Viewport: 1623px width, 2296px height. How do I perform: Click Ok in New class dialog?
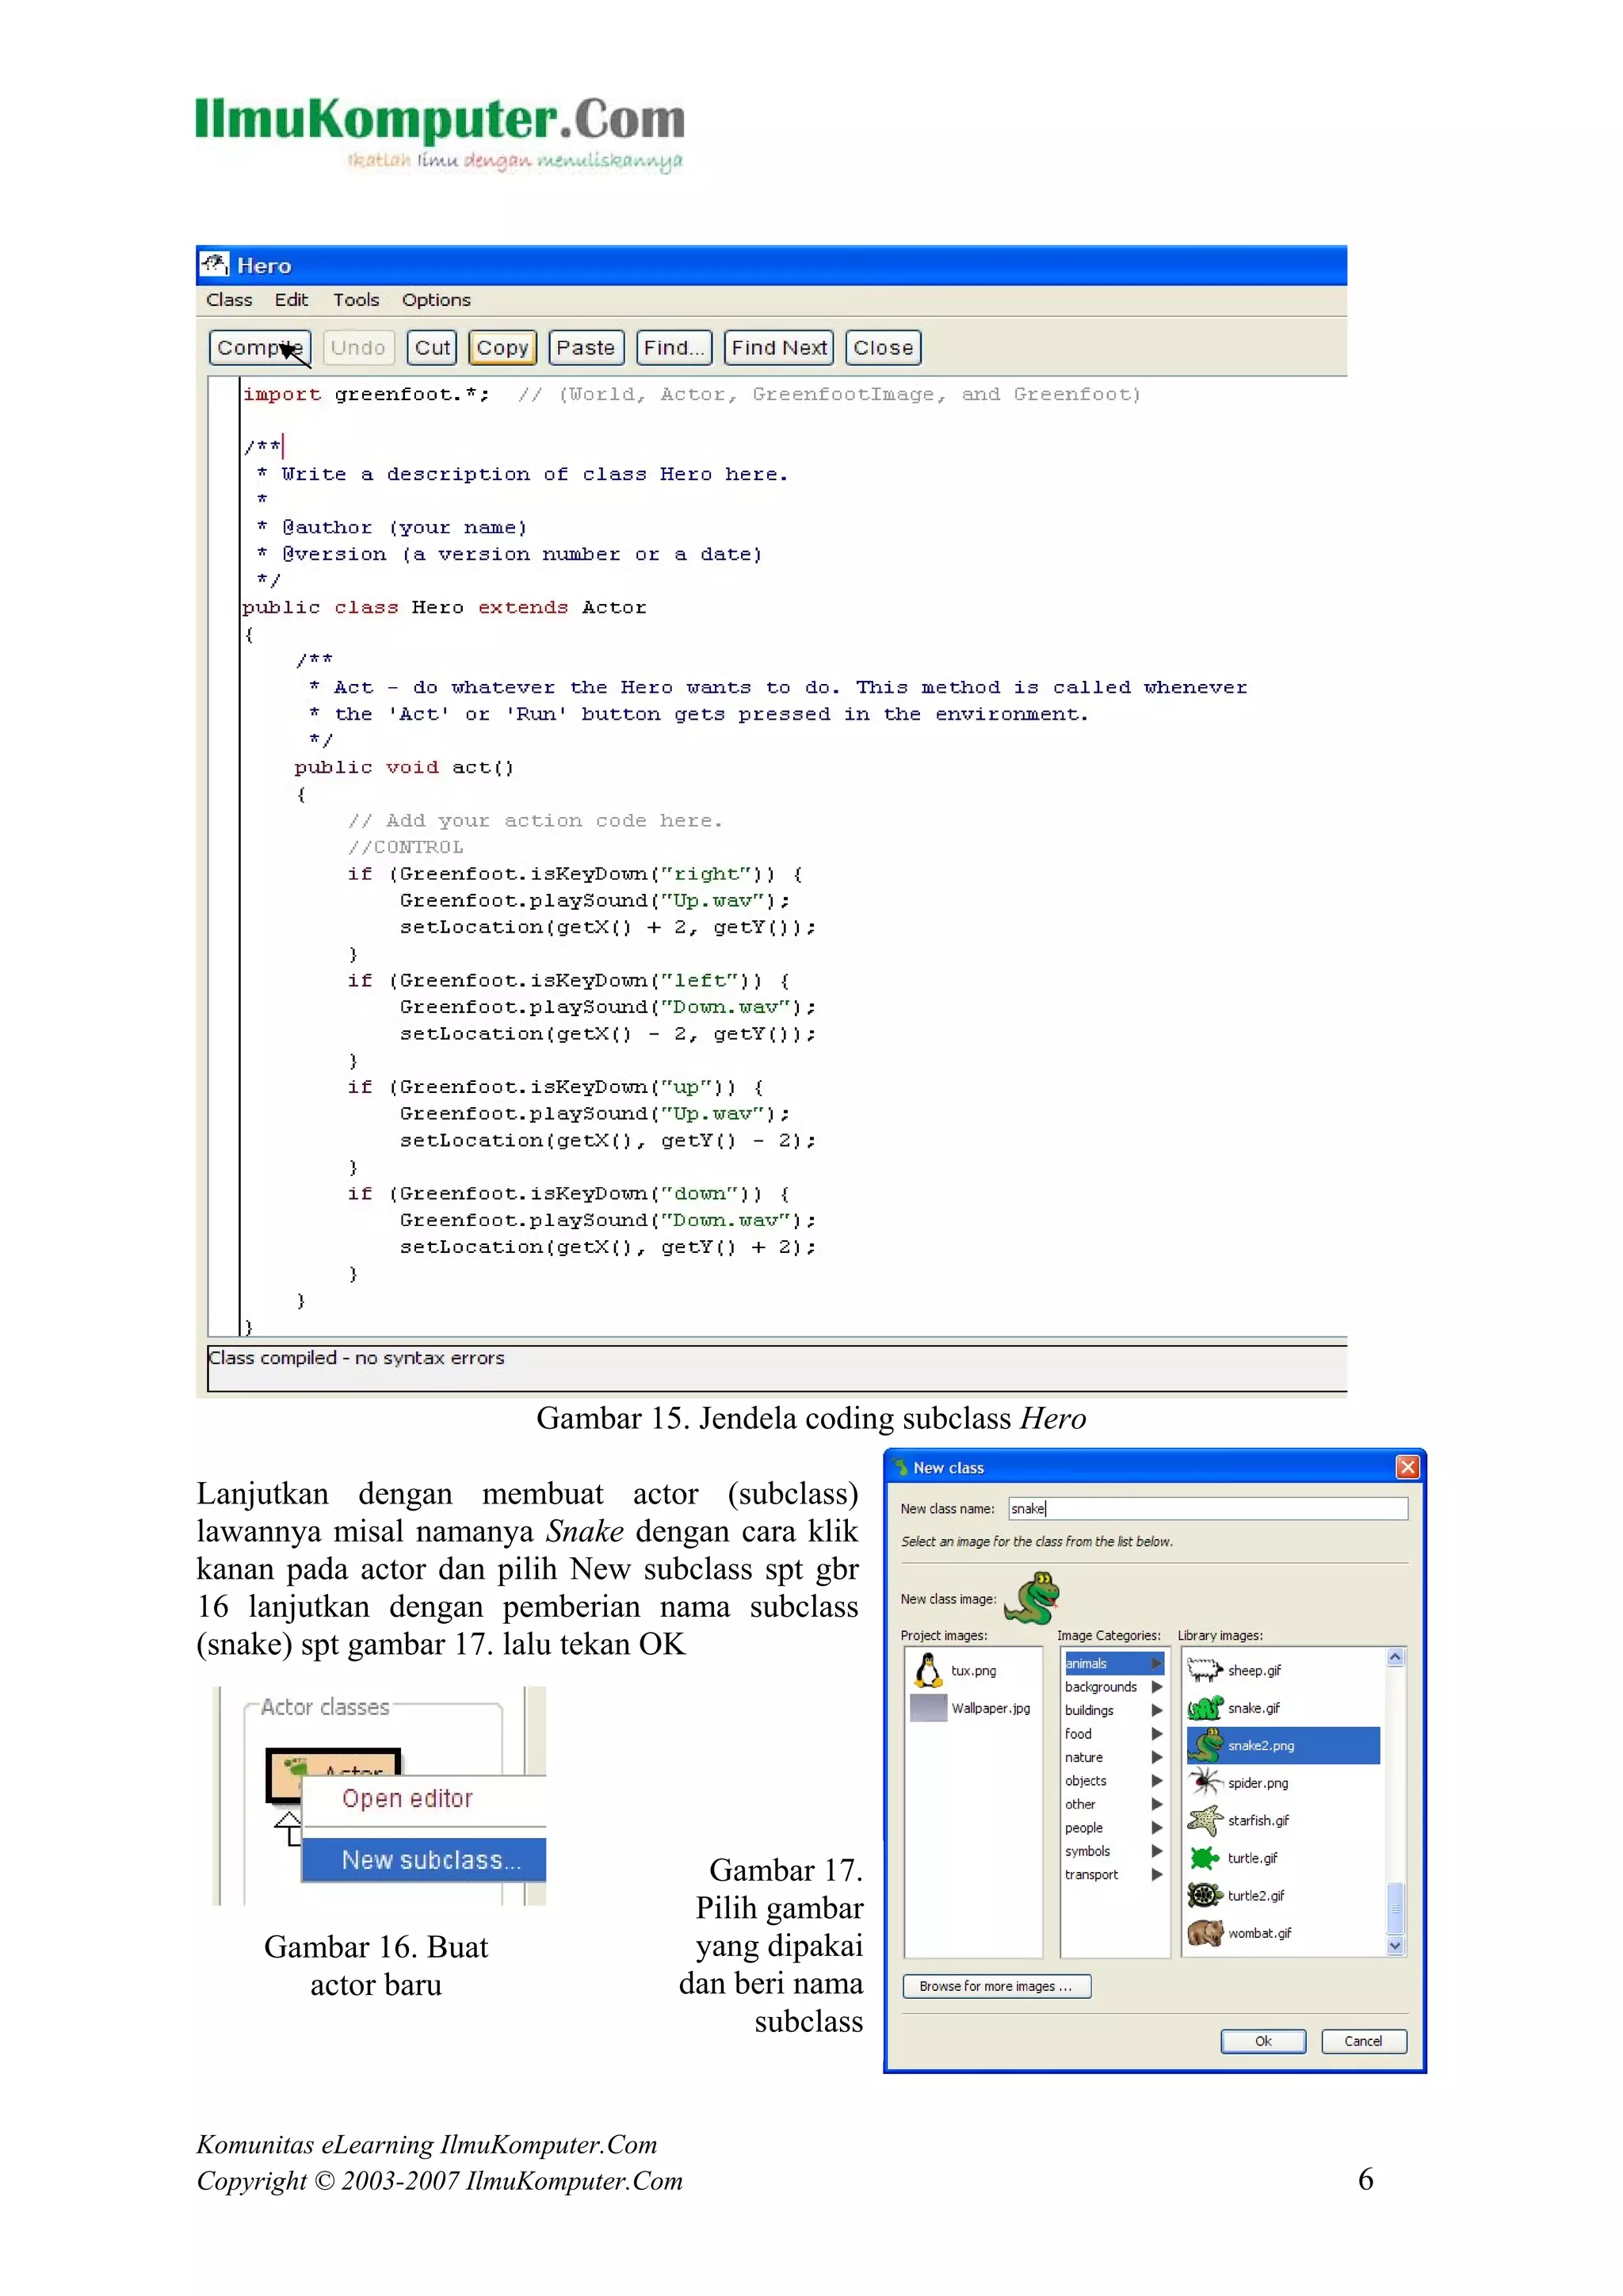pyautogui.click(x=1263, y=2041)
